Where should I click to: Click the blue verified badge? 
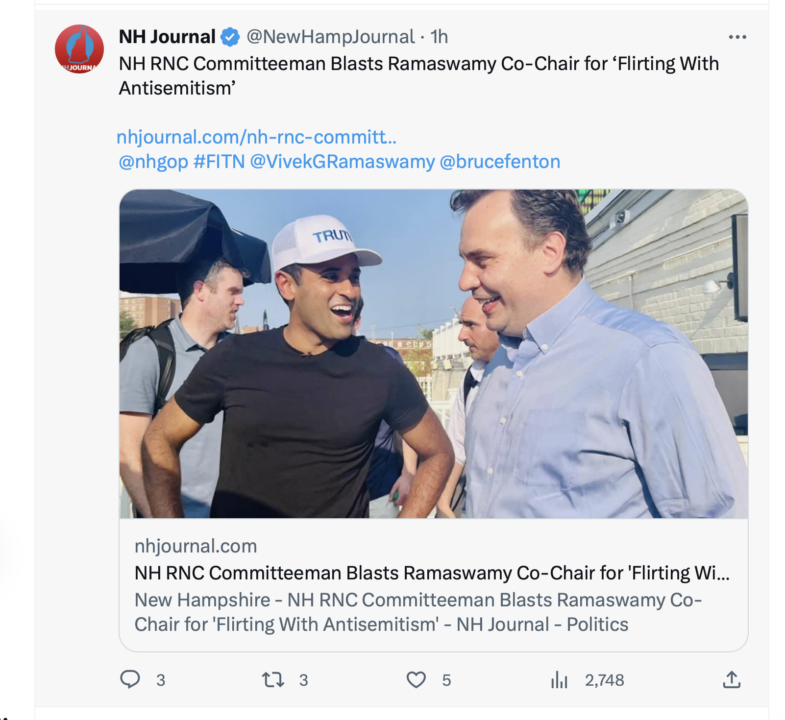point(230,37)
